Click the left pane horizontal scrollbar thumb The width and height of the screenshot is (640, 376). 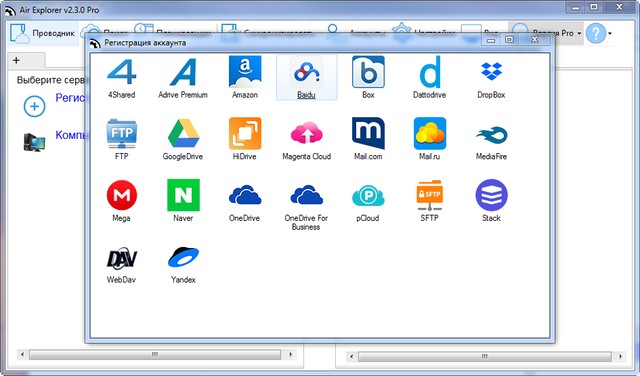pos(155,354)
